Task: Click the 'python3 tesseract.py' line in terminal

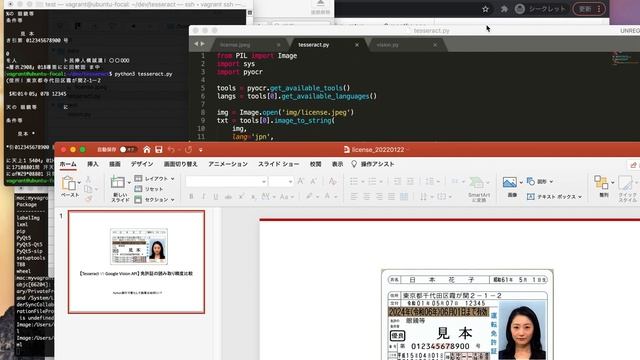Action: click(143, 74)
